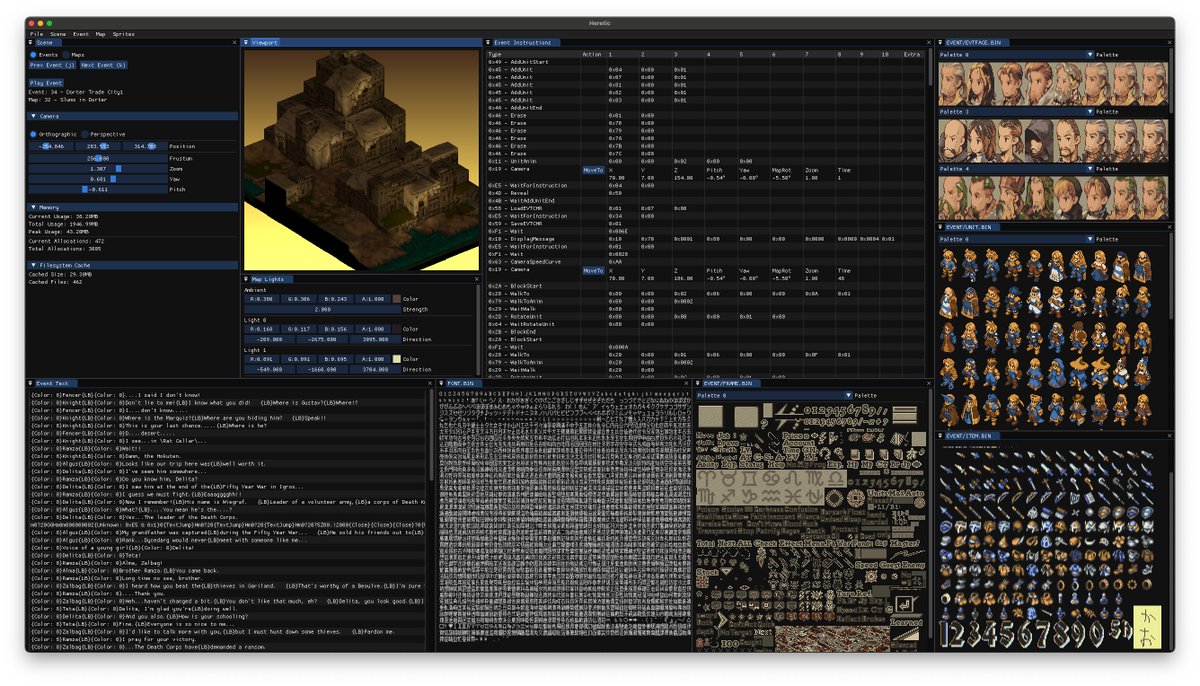
Task: Close the EVENT/FRAME.BIN panel with its X
Action: click(928, 383)
